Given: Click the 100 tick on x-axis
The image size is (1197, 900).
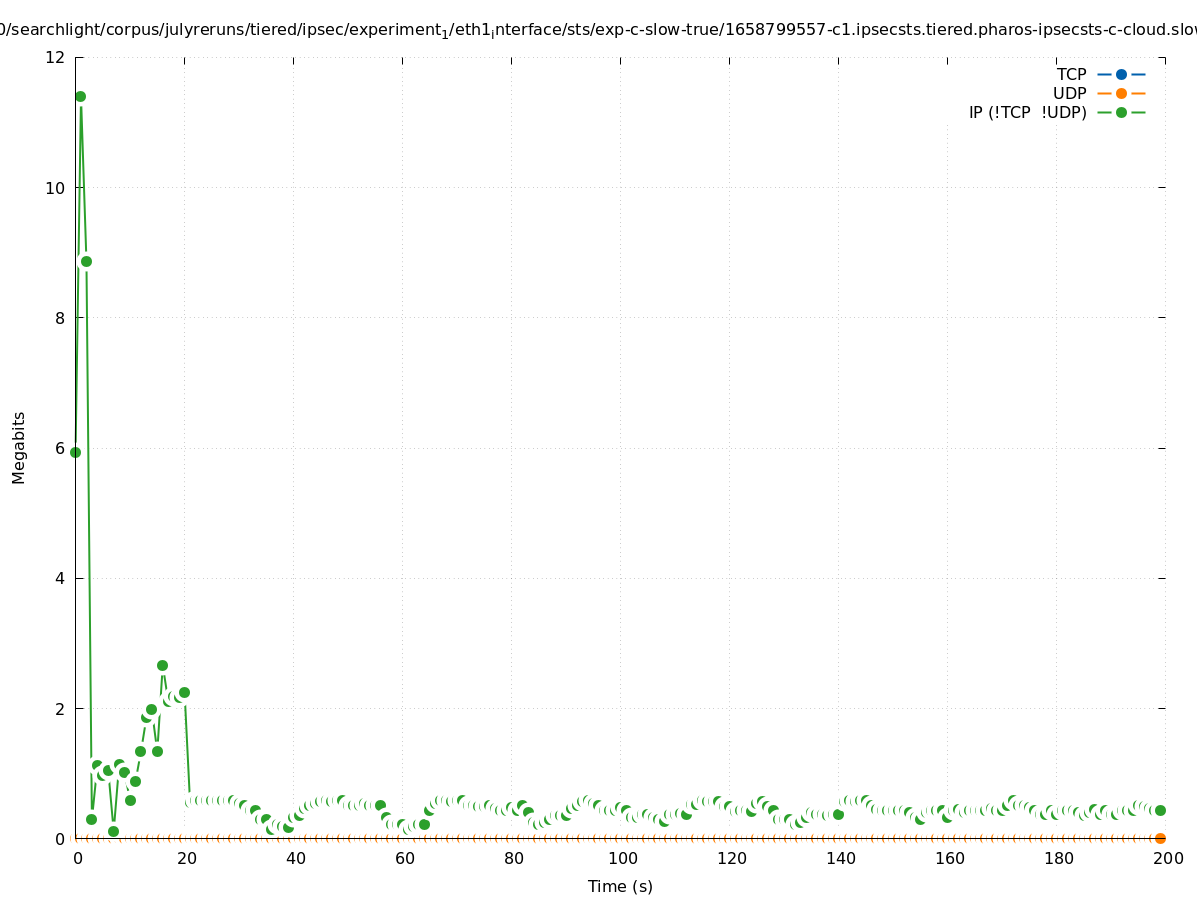Looking at the screenshot, I should (622, 858).
